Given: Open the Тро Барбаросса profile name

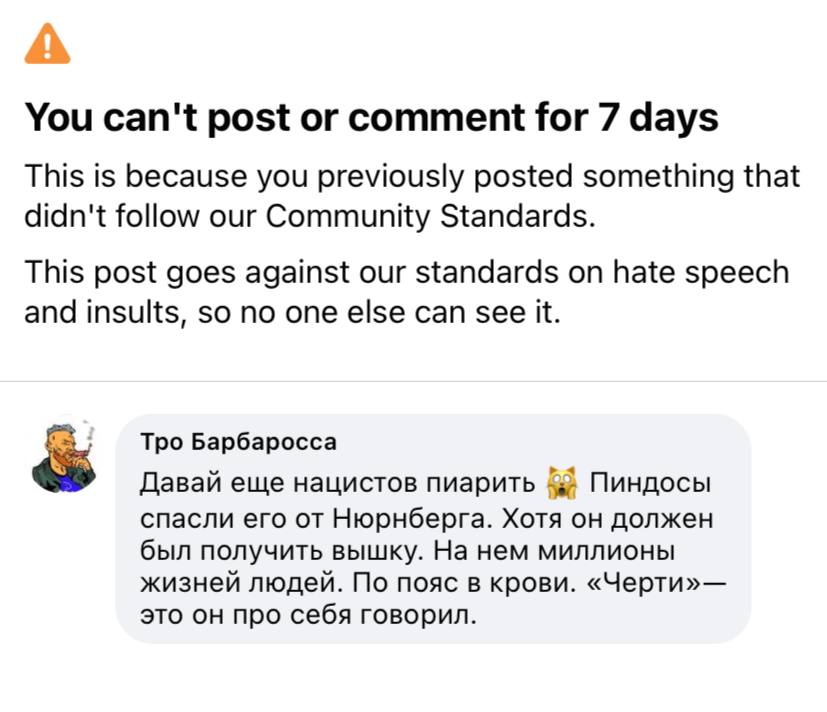Looking at the screenshot, I should click(x=239, y=441).
